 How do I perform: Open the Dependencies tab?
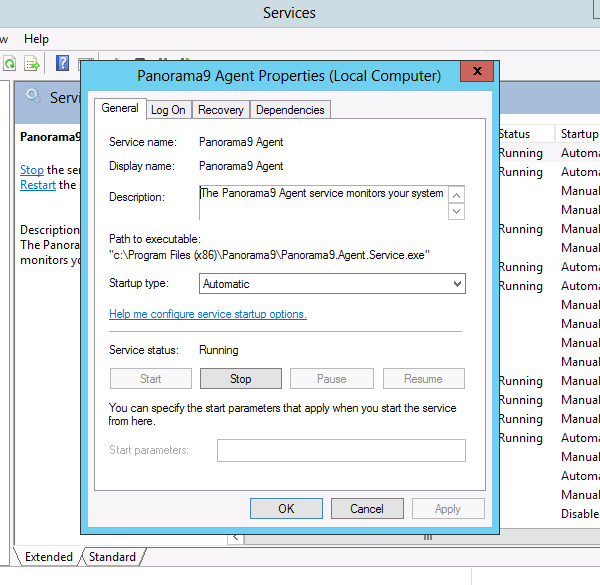click(x=290, y=110)
